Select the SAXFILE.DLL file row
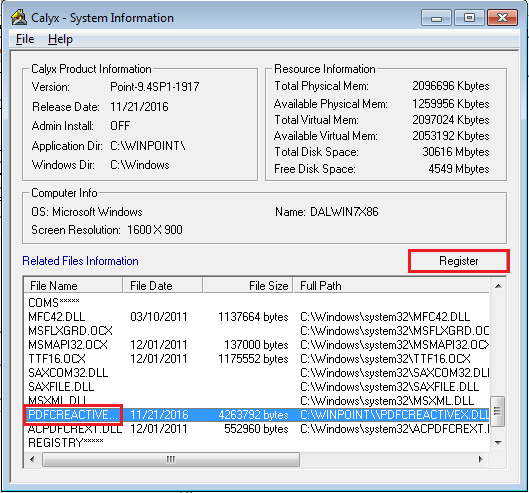The width and height of the screenshot is (529, 493). point(256,387)
